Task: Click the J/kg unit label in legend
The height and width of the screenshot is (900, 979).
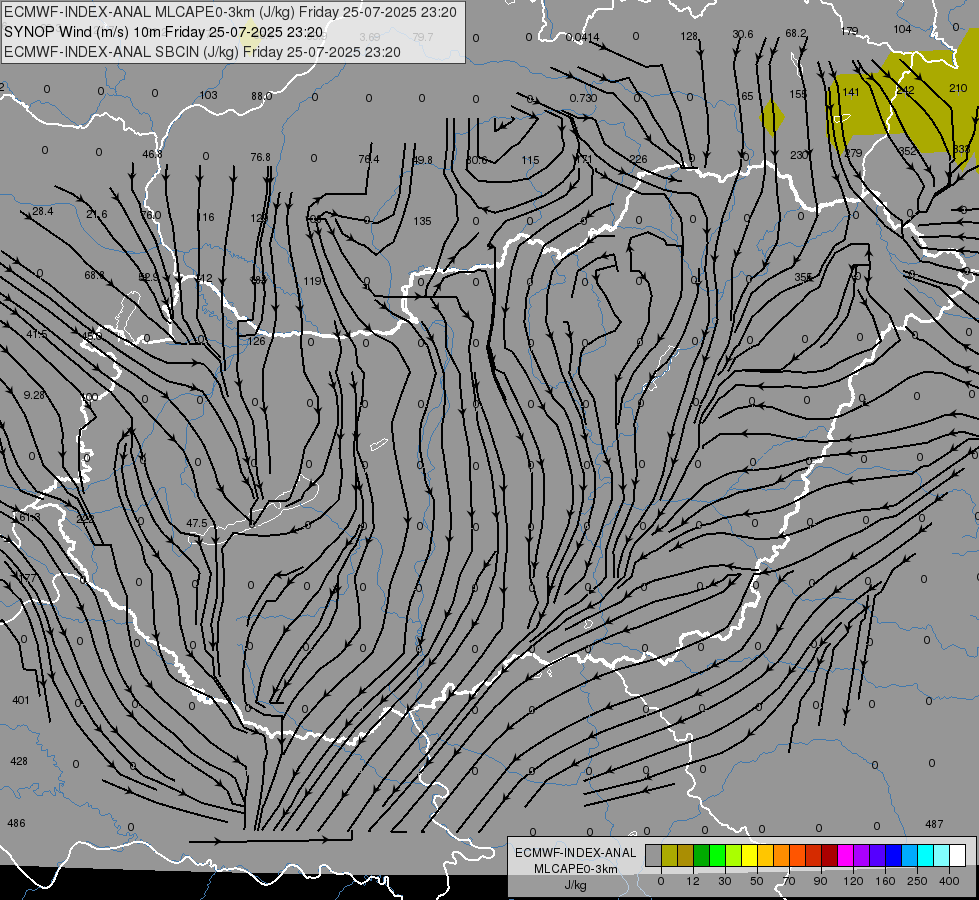Action: (x=575, y=885)
